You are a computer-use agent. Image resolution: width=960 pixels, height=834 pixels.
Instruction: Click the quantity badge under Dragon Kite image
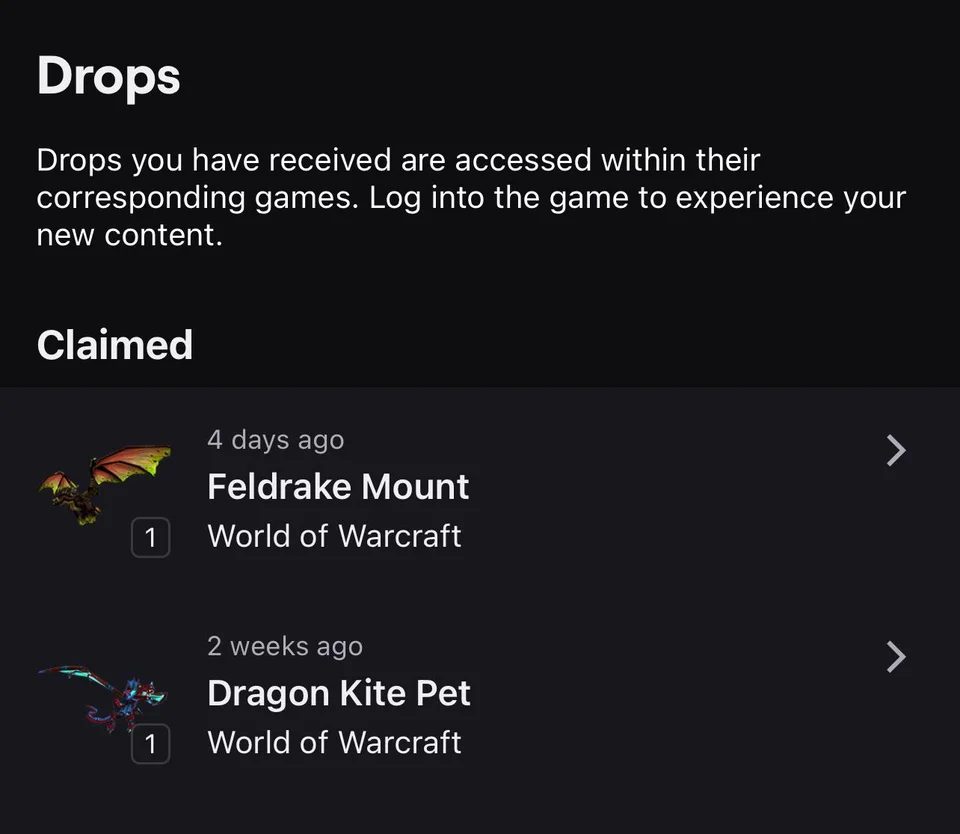click(150, 744)
